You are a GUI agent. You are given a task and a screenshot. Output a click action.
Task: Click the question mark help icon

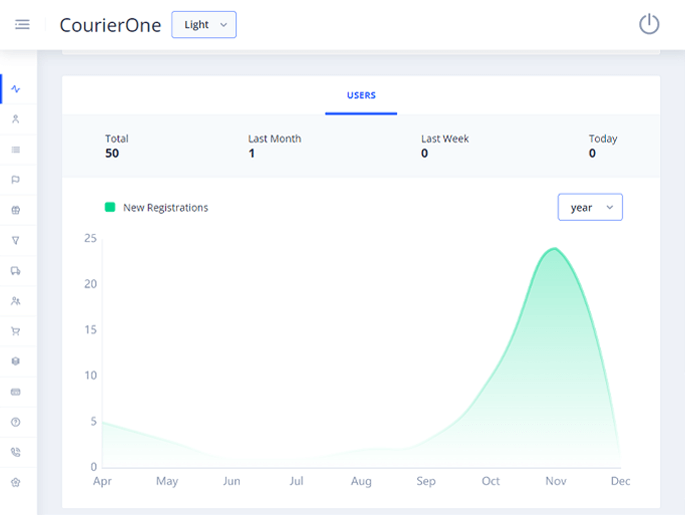pyautogui.click(x=16, y=422)
